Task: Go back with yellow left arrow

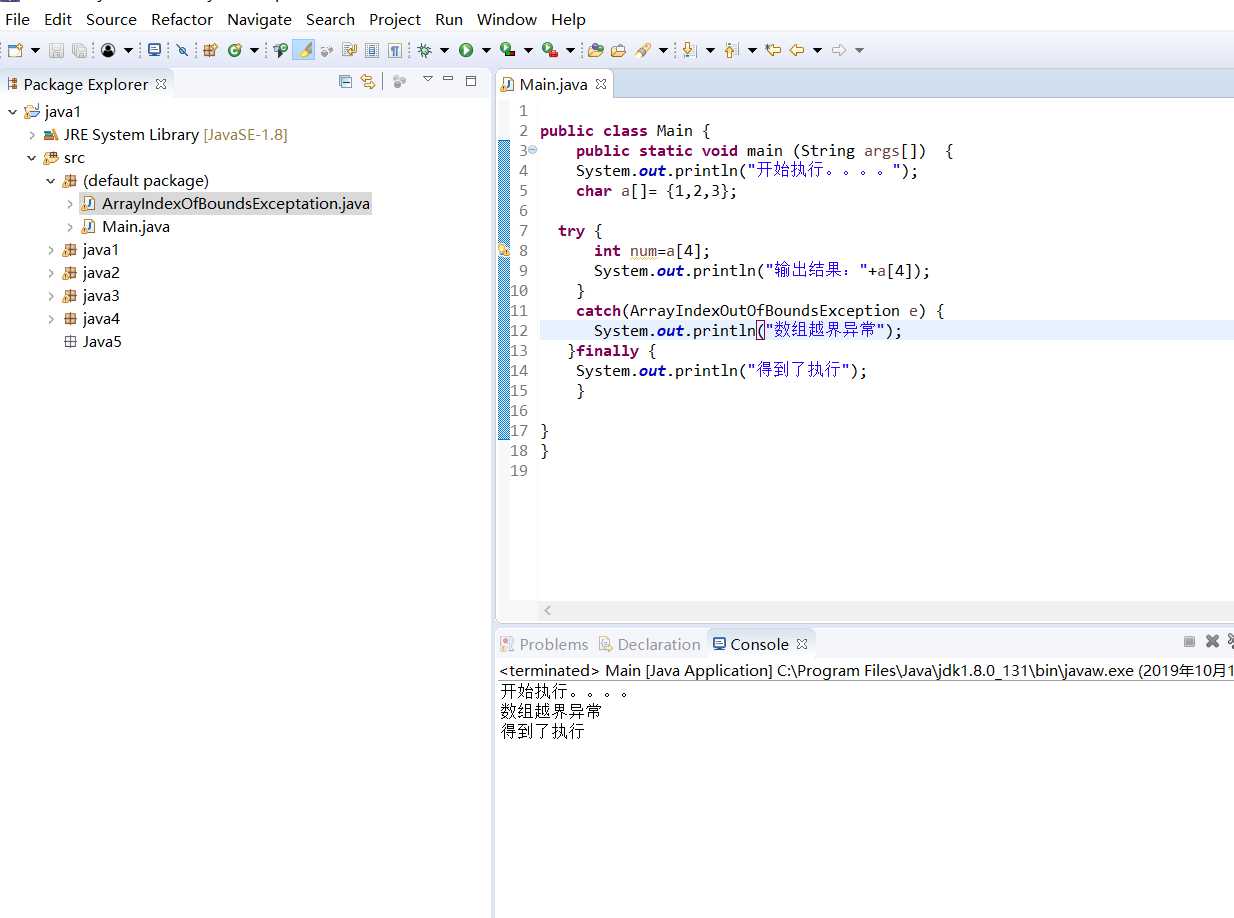Action: 797,50
